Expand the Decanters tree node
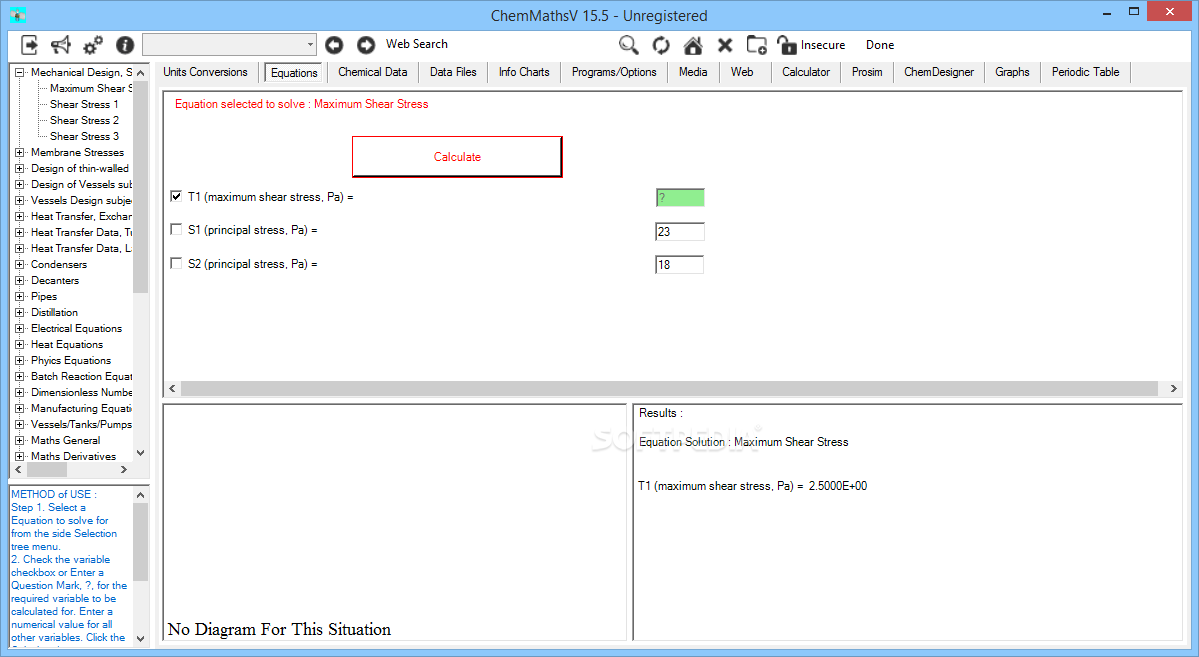This screenshot has width=1199, height=657. click(x=20, y=281)
